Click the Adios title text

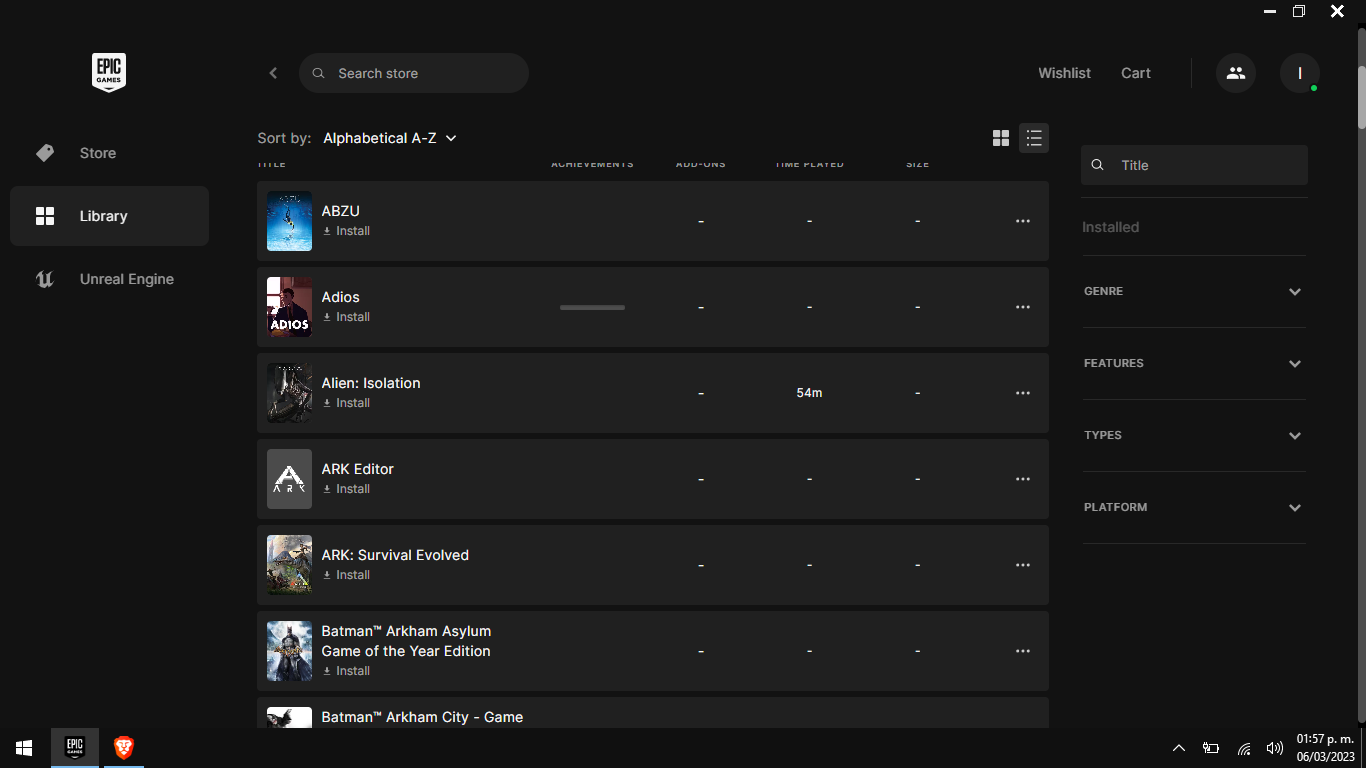[340, 297]
